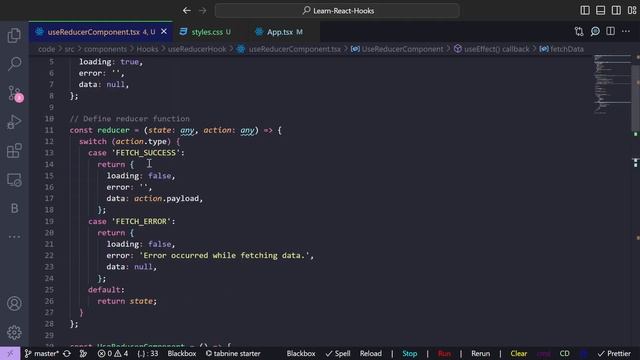
Task: Click second Blackbox status bar item
Action: (301, 353)
